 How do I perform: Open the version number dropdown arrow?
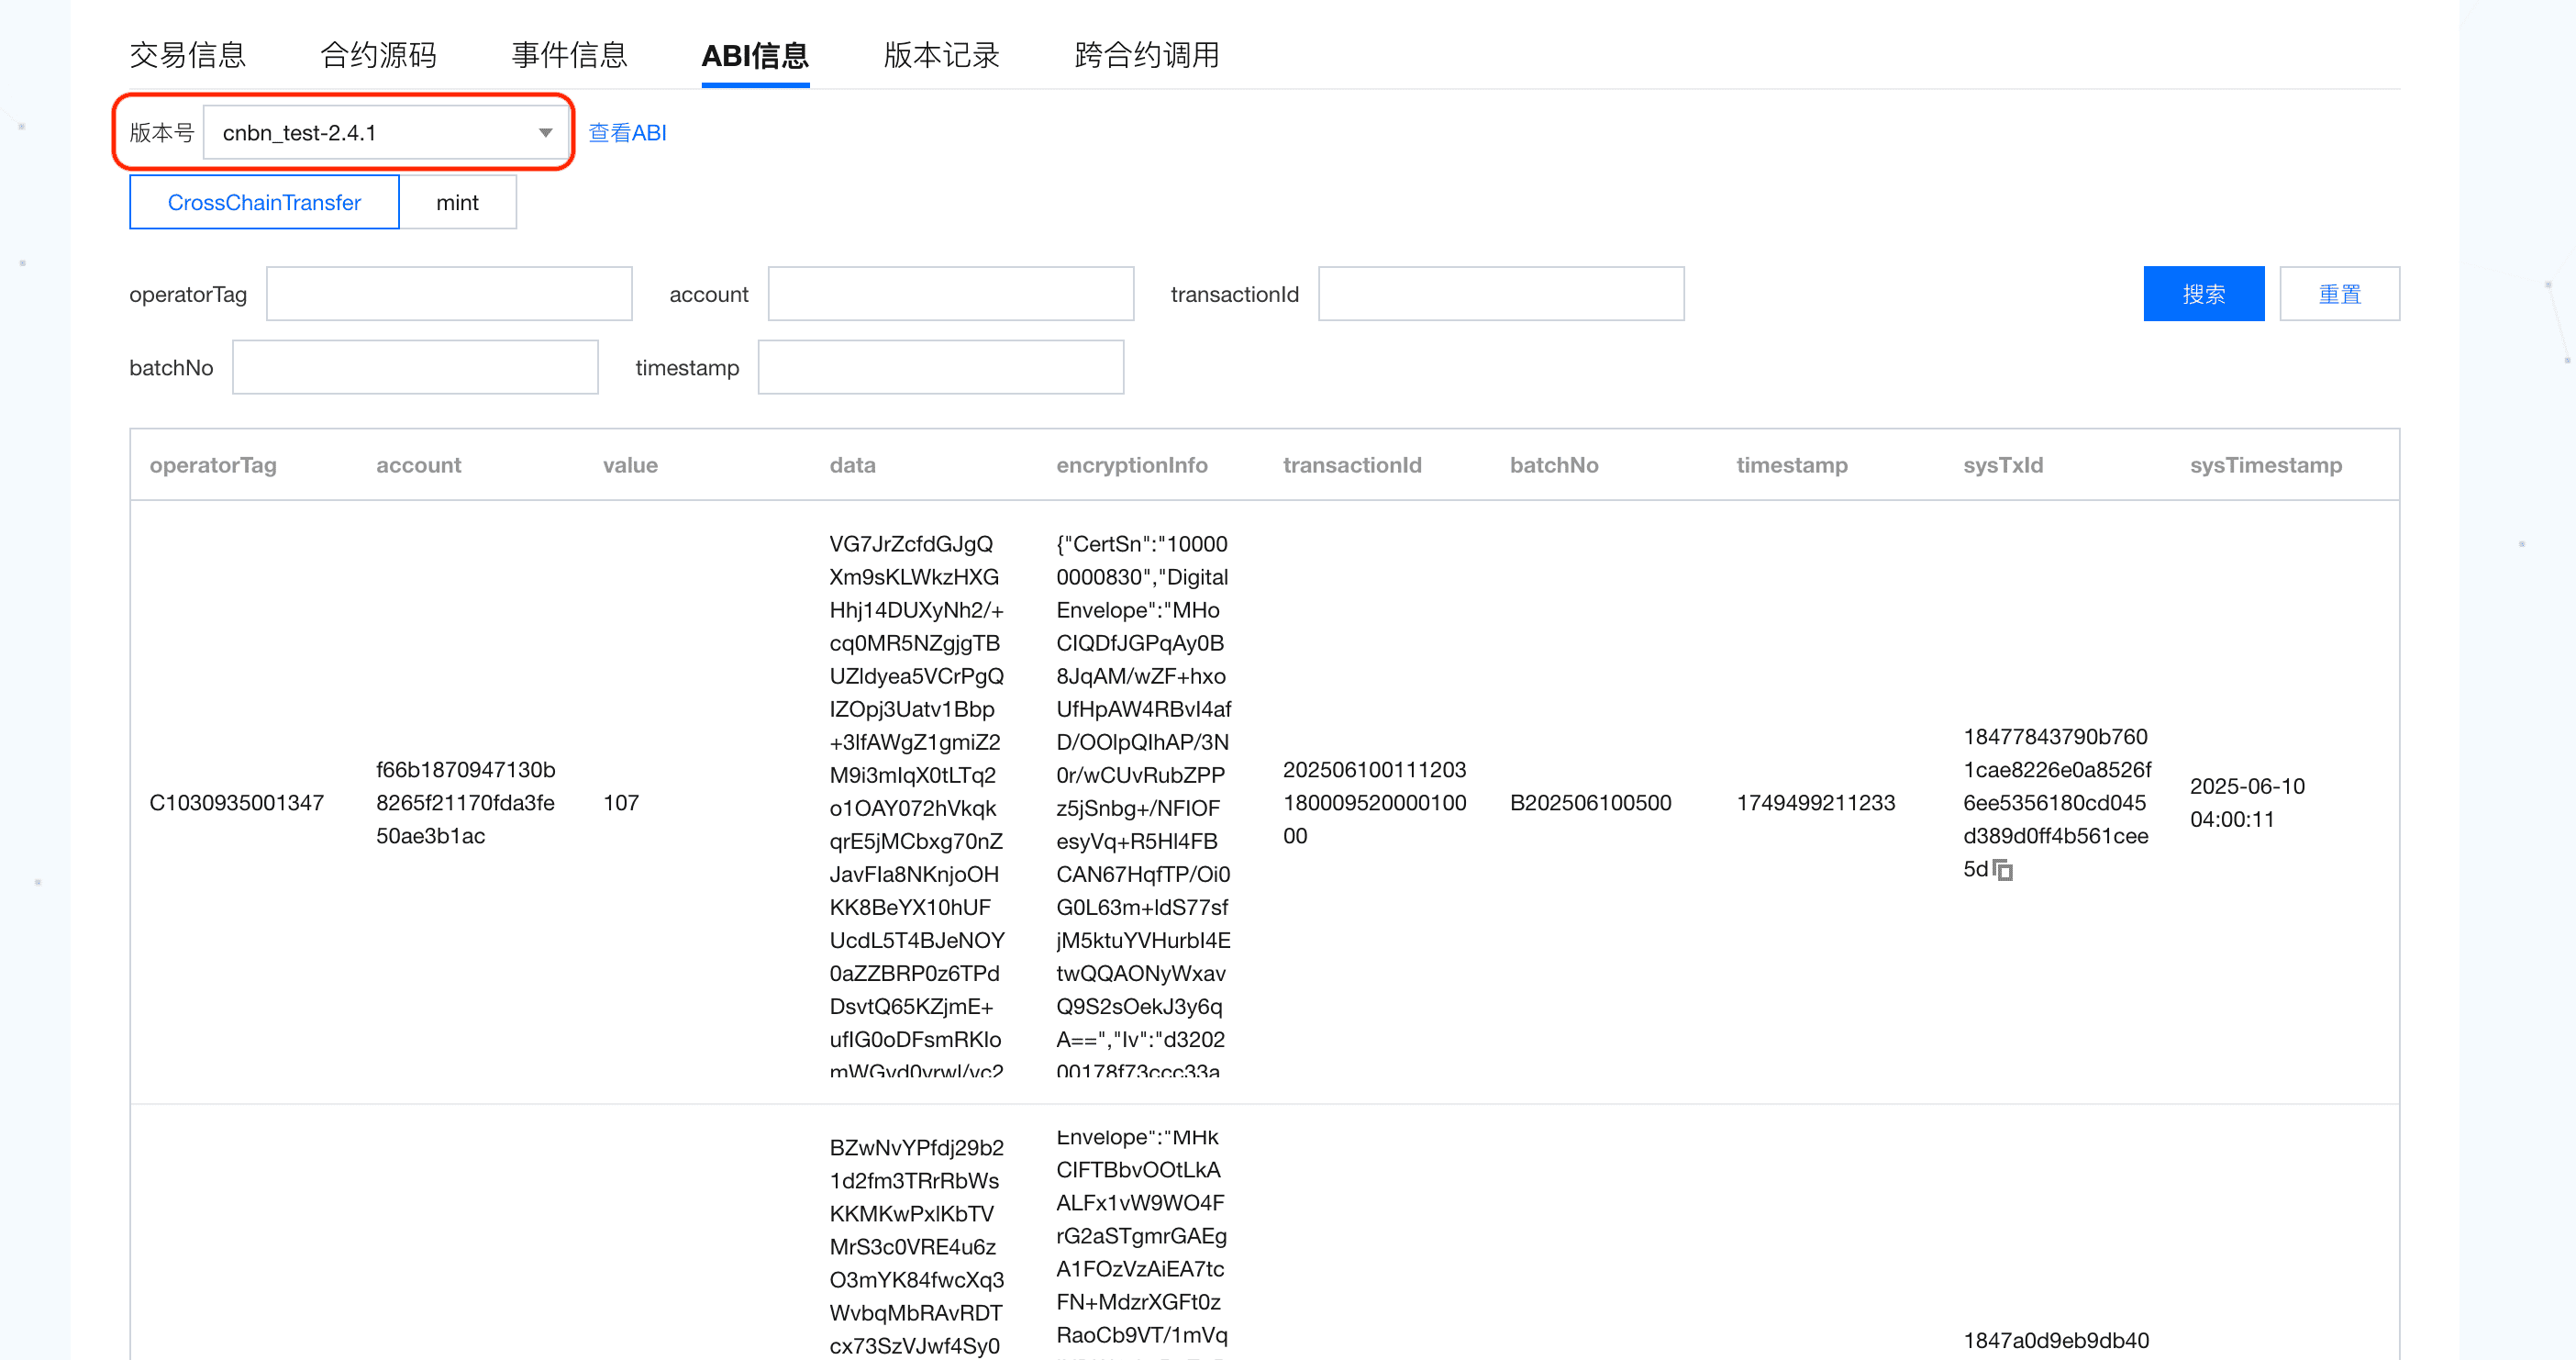click(545, 133)
